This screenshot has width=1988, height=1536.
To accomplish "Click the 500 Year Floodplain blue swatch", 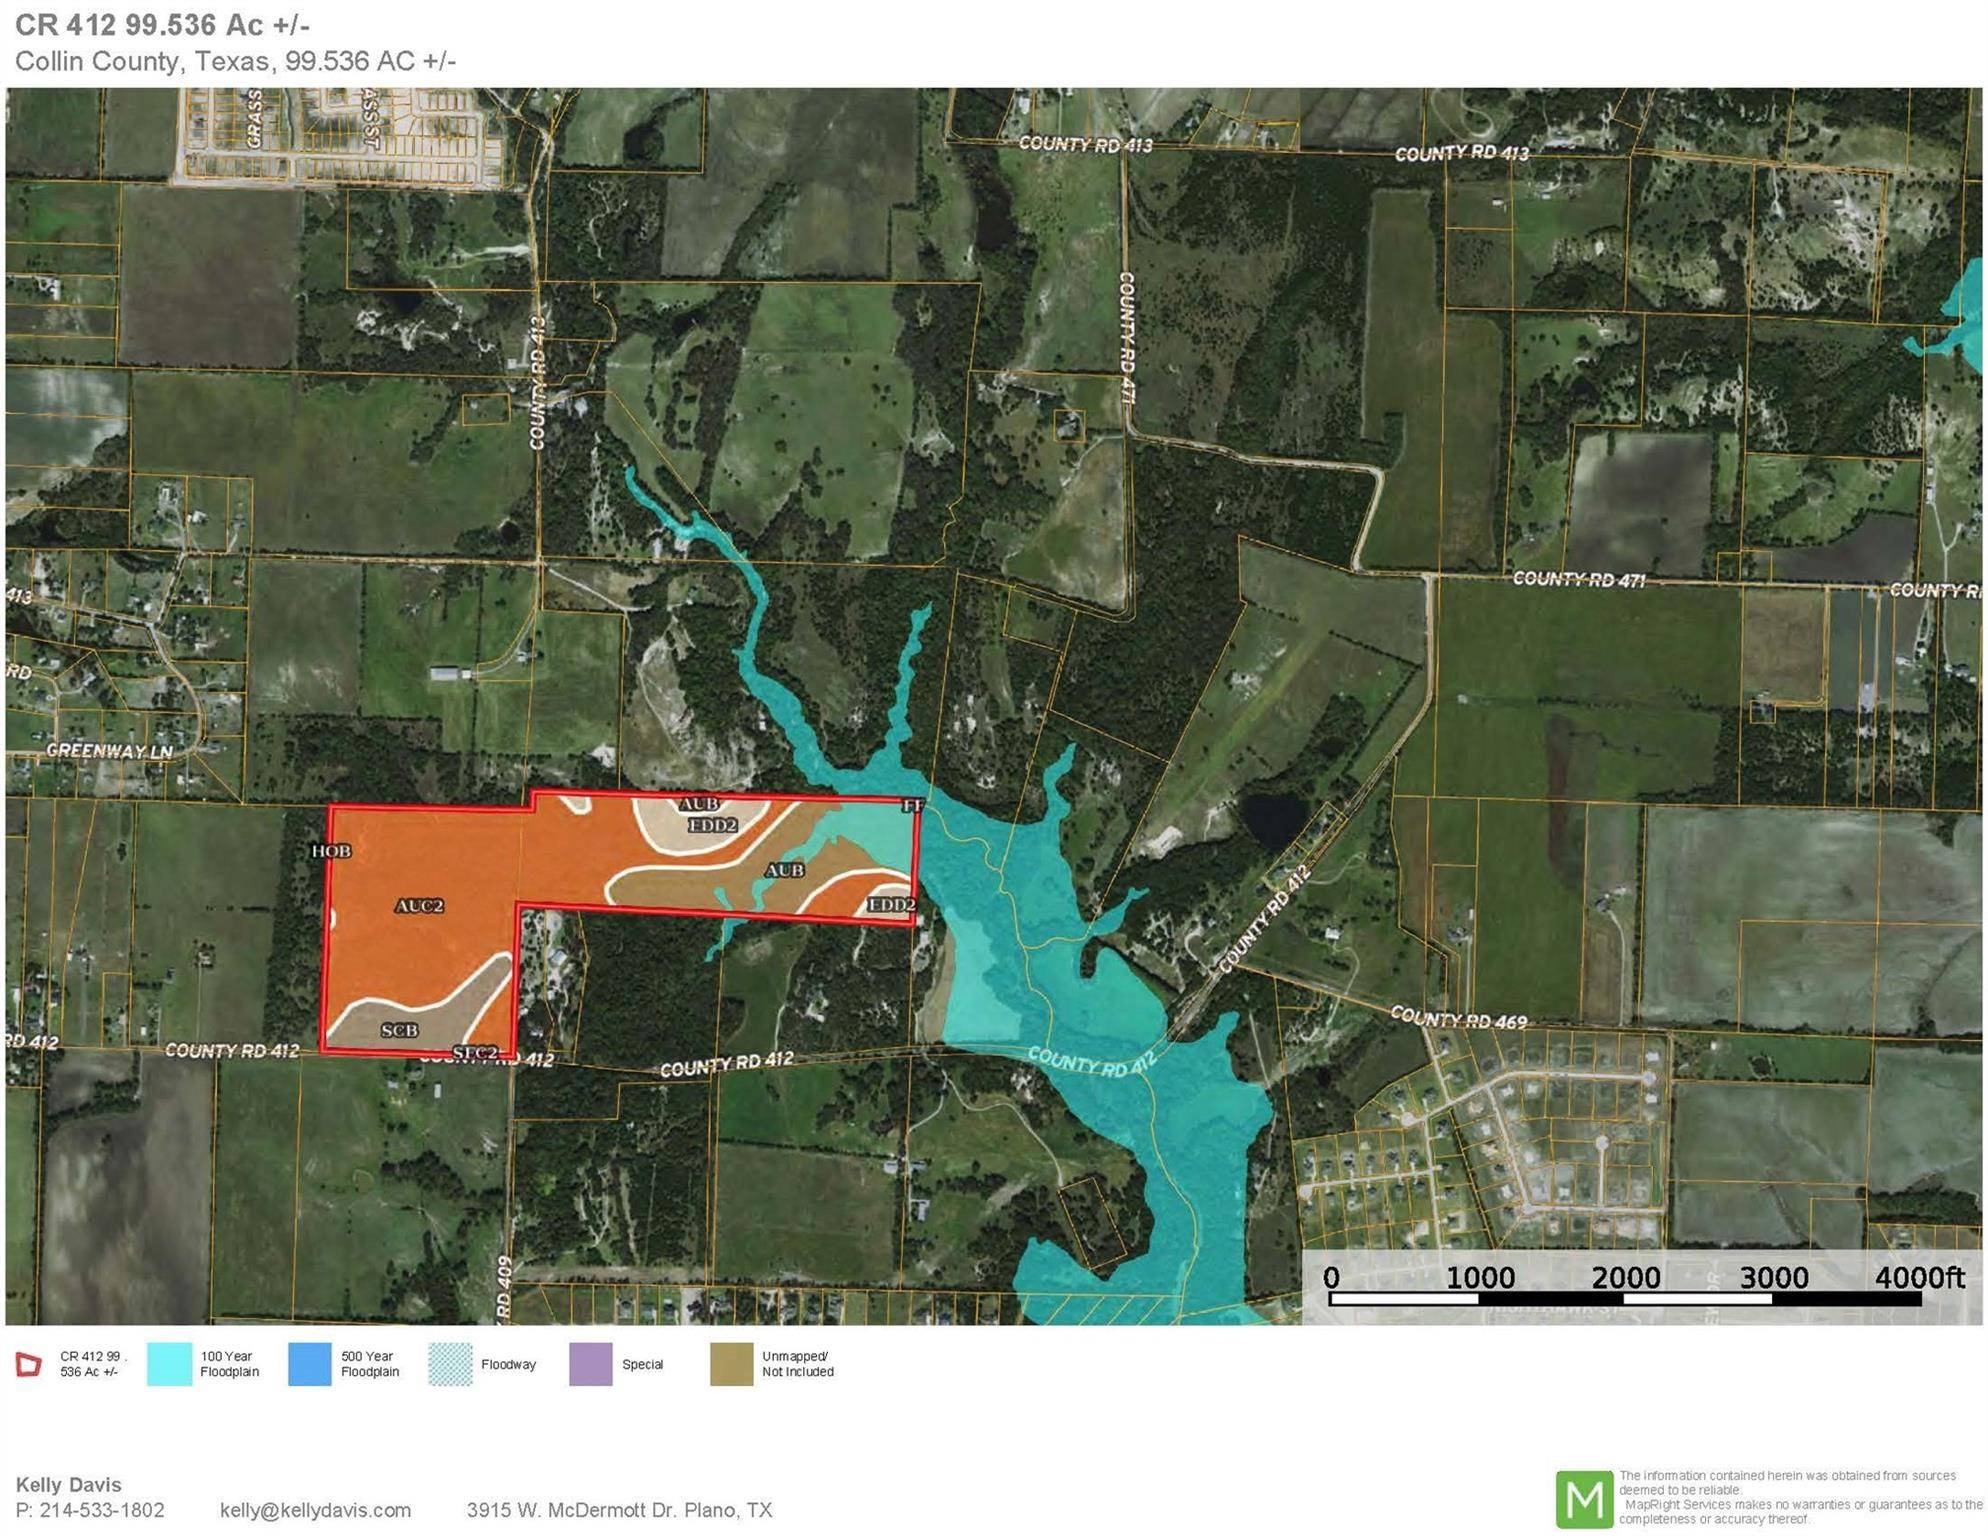I will (309, 1364).
